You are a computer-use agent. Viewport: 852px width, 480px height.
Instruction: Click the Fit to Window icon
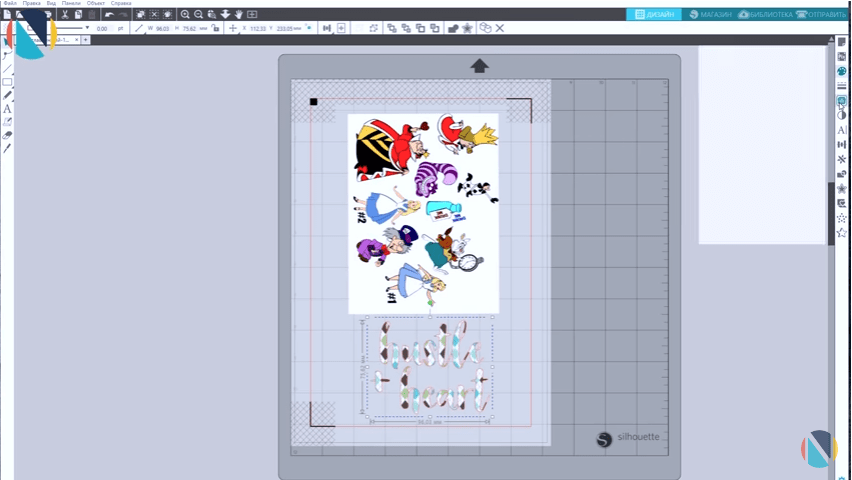pos(252,15)
